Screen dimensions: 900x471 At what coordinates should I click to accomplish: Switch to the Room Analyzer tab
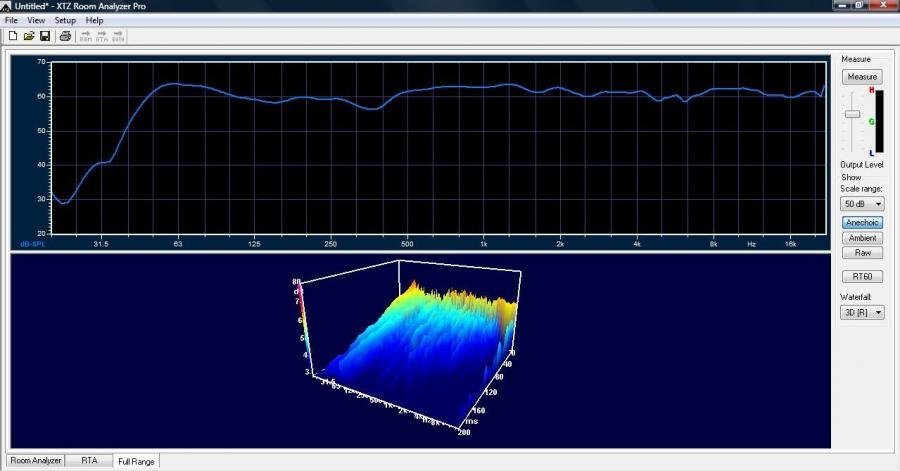36,461
